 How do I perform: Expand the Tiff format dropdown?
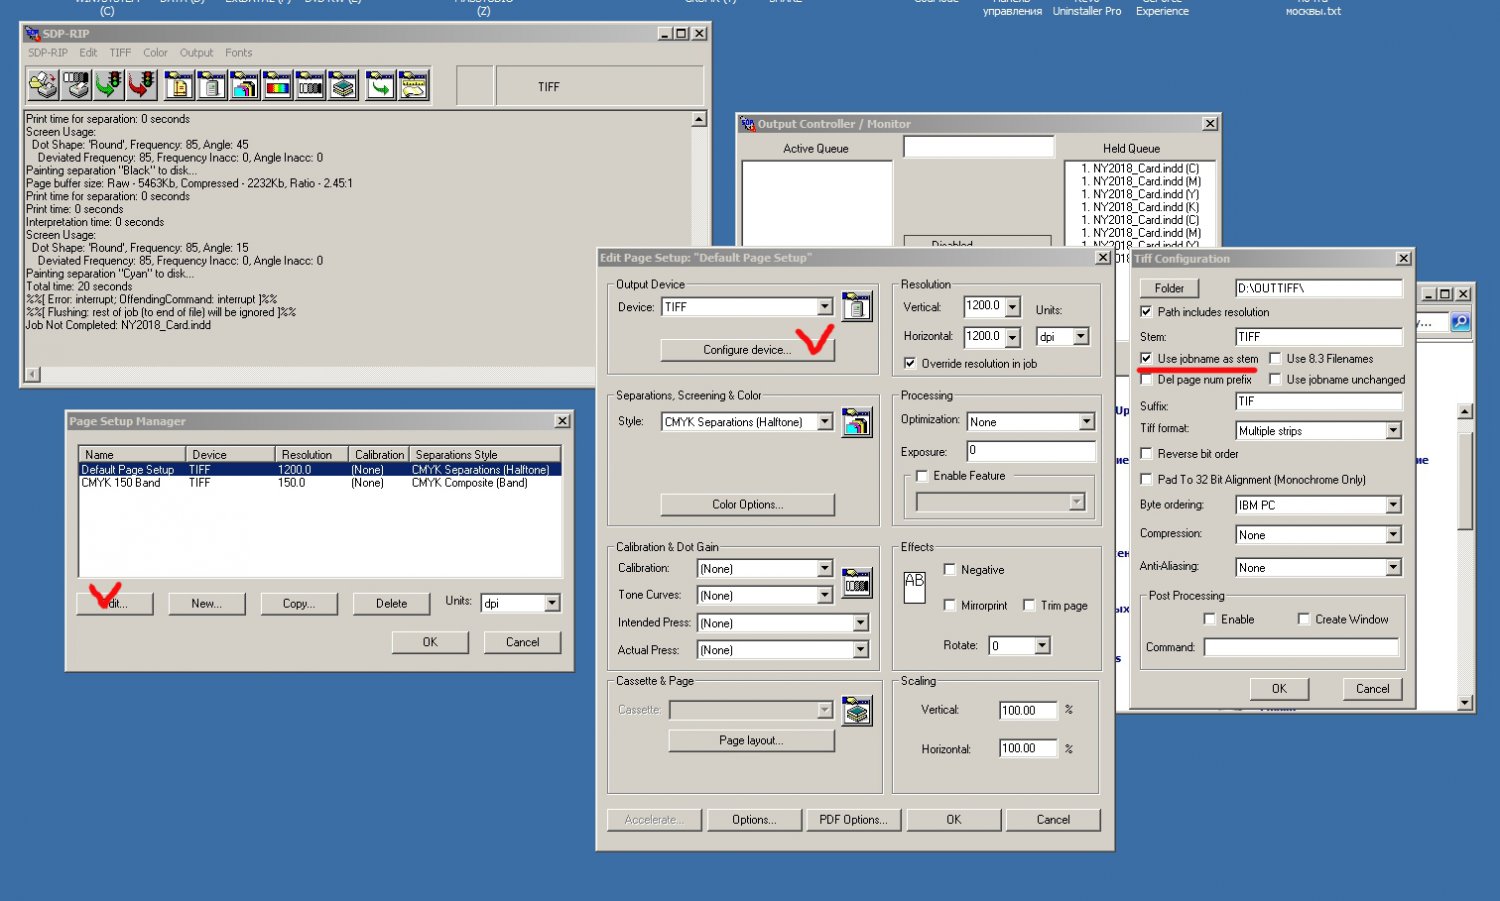[1393, 431]
